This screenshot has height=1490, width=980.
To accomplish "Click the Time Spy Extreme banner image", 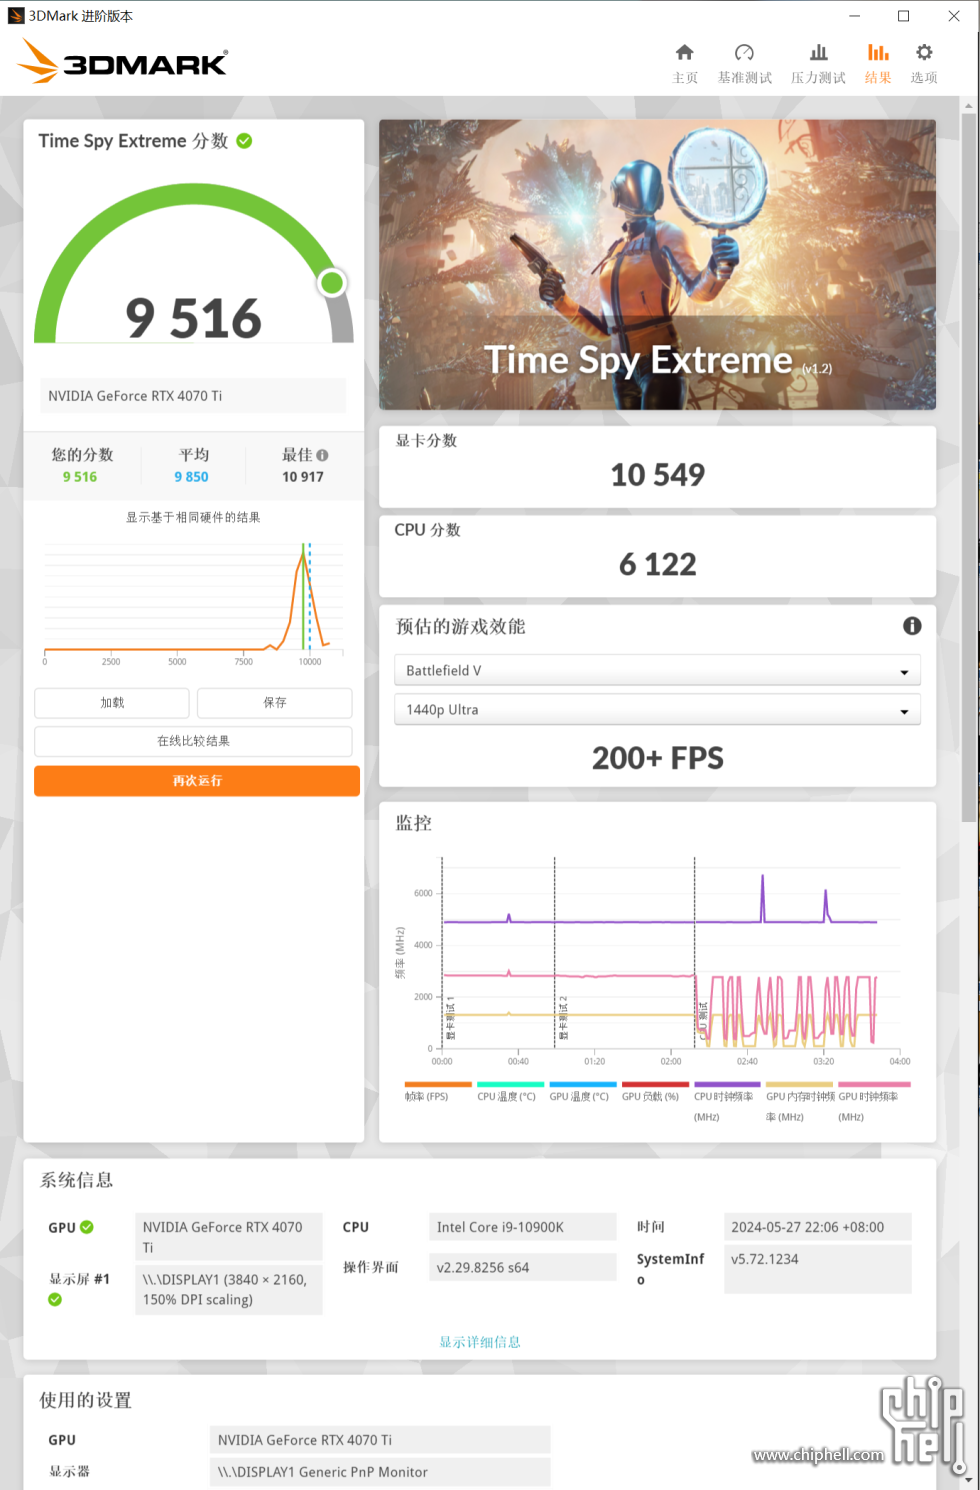I will (657, 264).
